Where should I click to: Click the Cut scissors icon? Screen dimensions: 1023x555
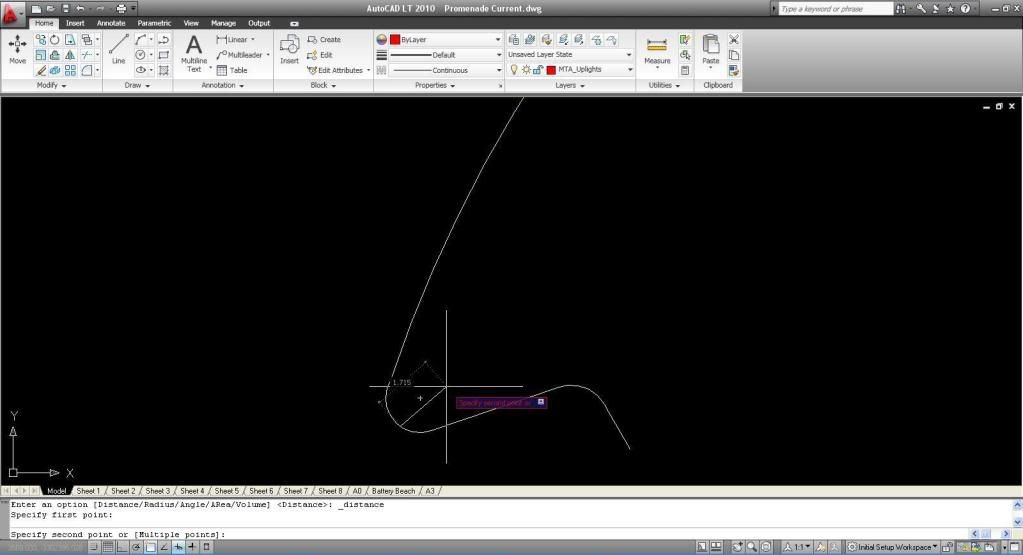pyautogui.click(x=734, y=40)
